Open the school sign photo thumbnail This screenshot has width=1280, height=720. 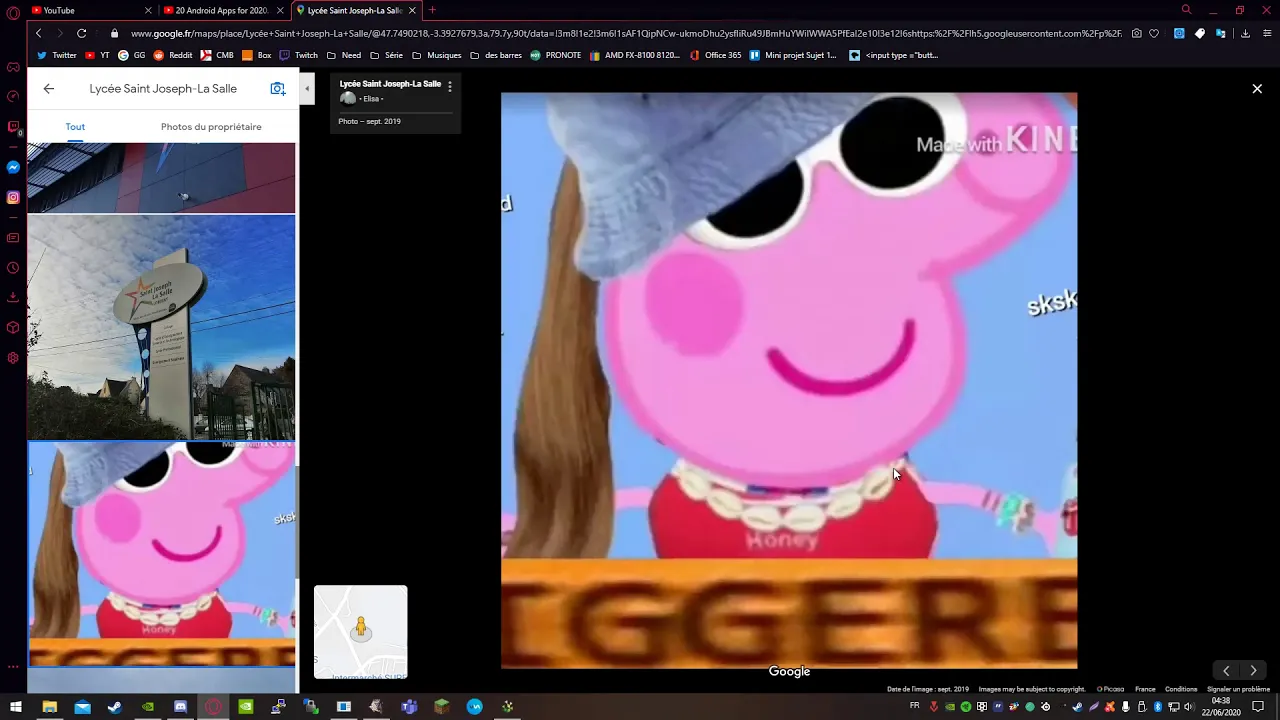161,328
